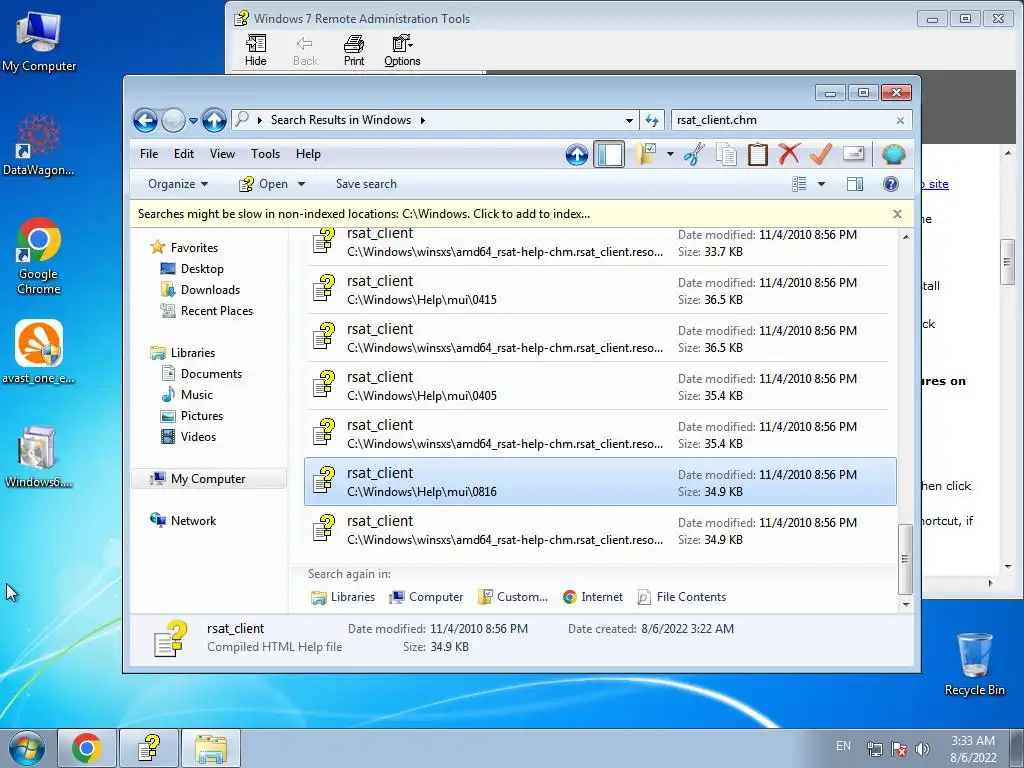Search again in Custom...
Viewport: 1024px width, 768px height.
coord(513,597)
